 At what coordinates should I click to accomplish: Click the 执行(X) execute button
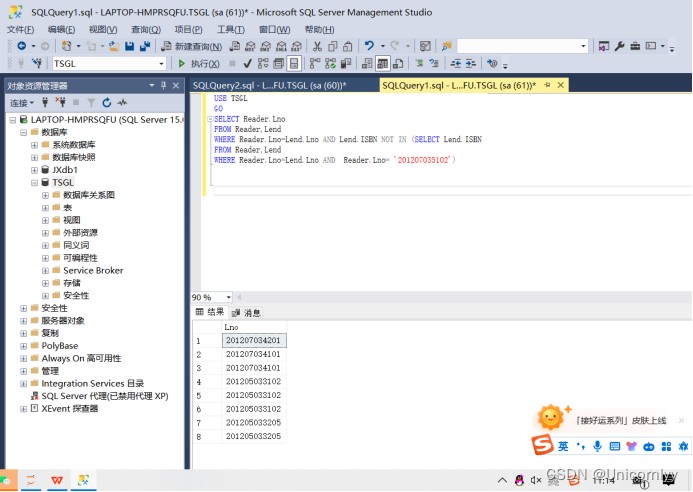[199, 64]
